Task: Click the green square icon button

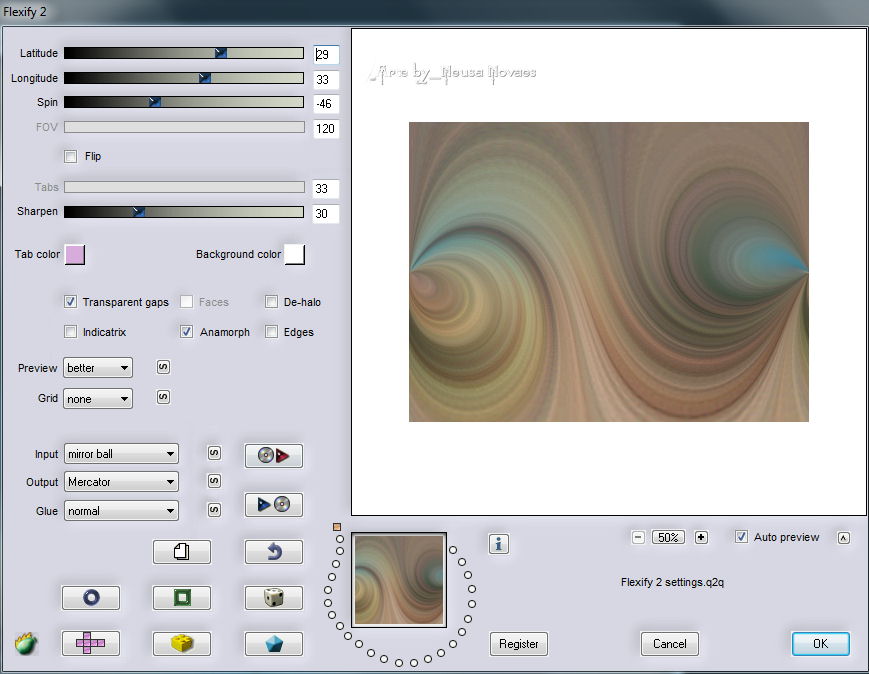Action: pyautogui.click(x=182, y=598)
